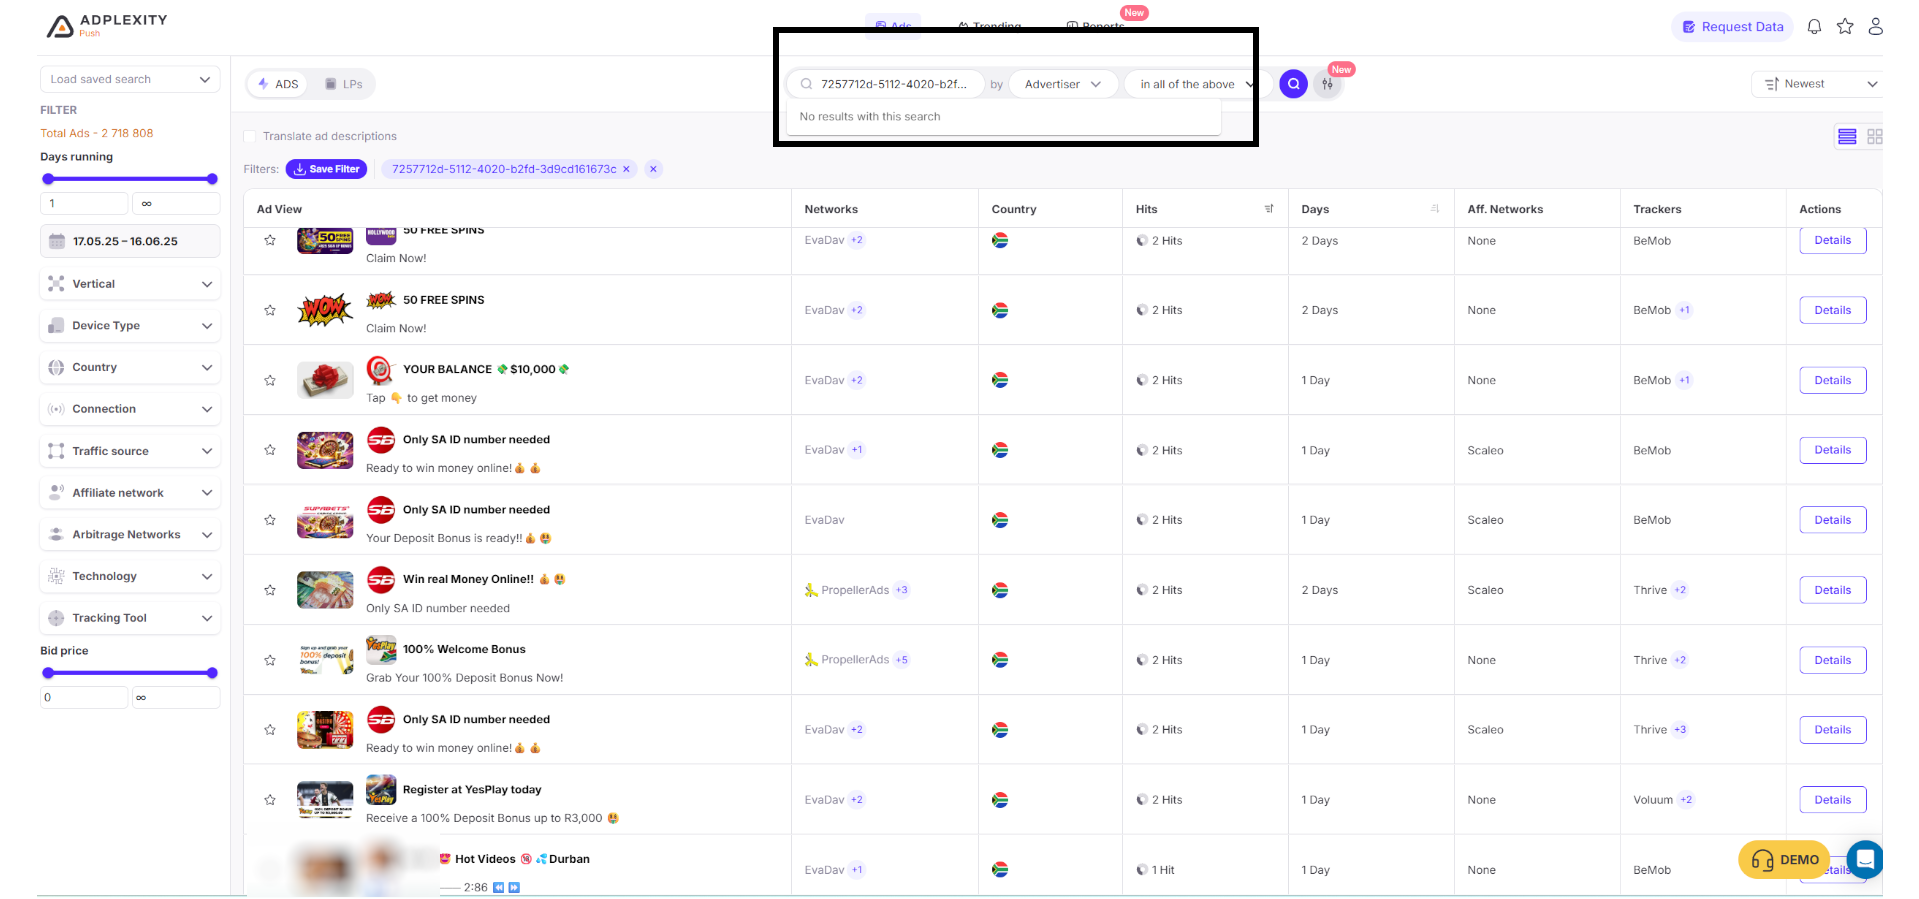Screen dimensions: 1919x899
Task: Click the Total Ads - 2 718 808 text
Action: click(x=97, y=133)
